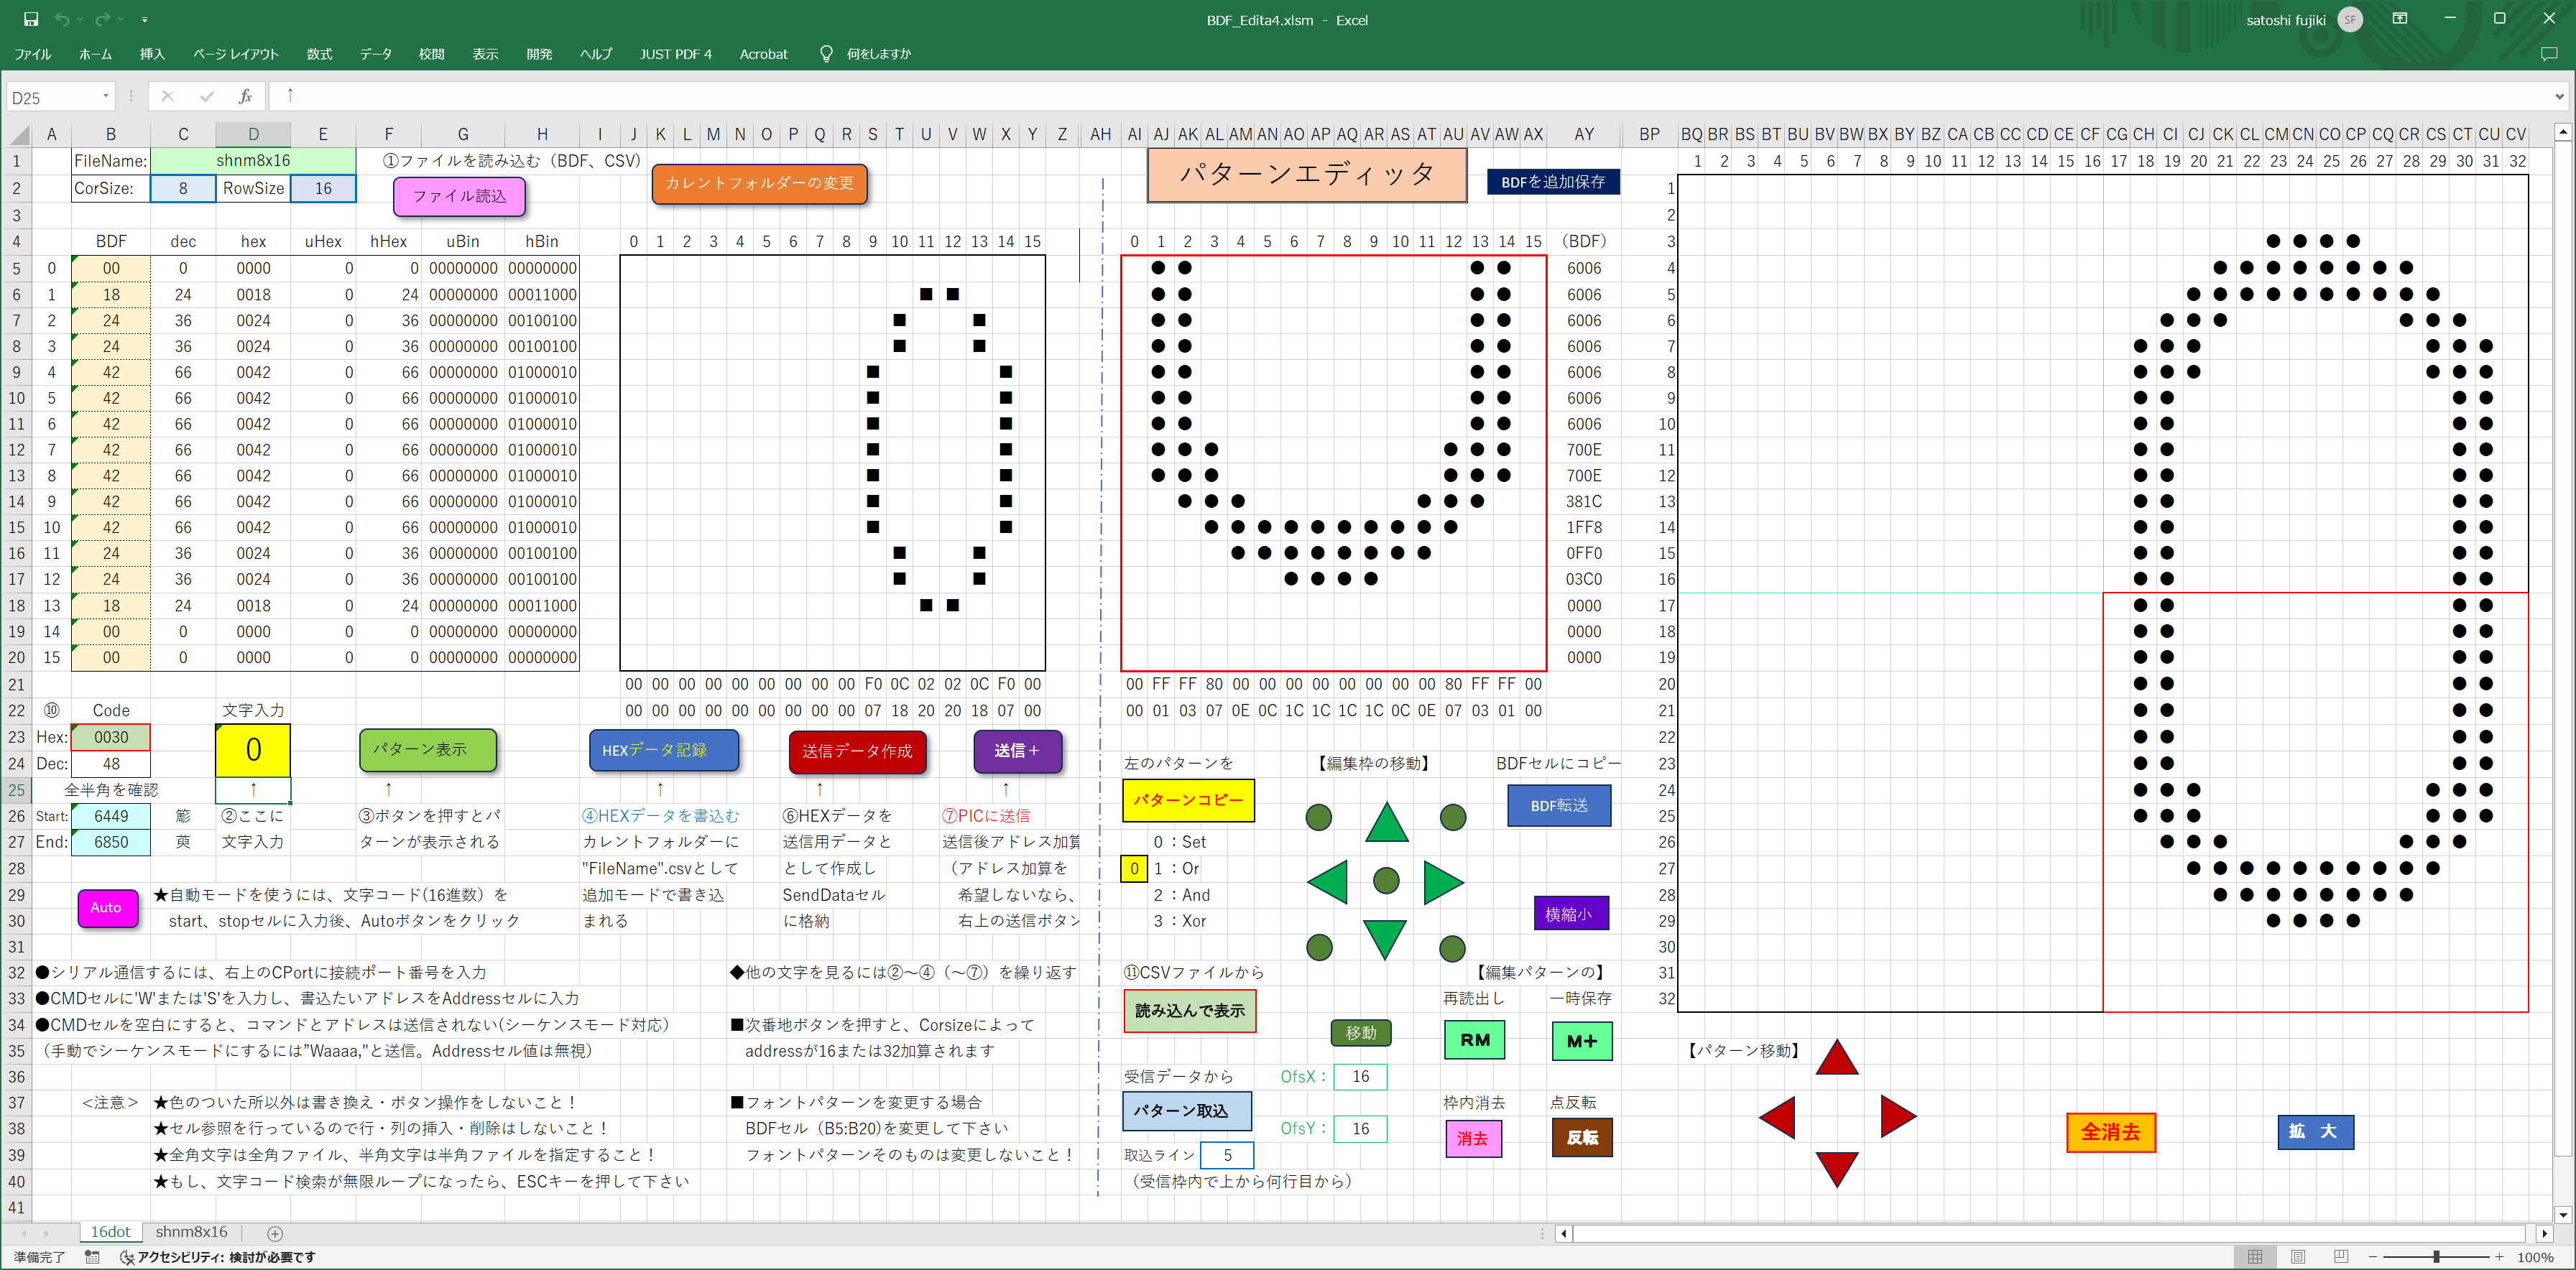
Task: Click the Undo arrow icon
Action: click(x=62, y=19)
